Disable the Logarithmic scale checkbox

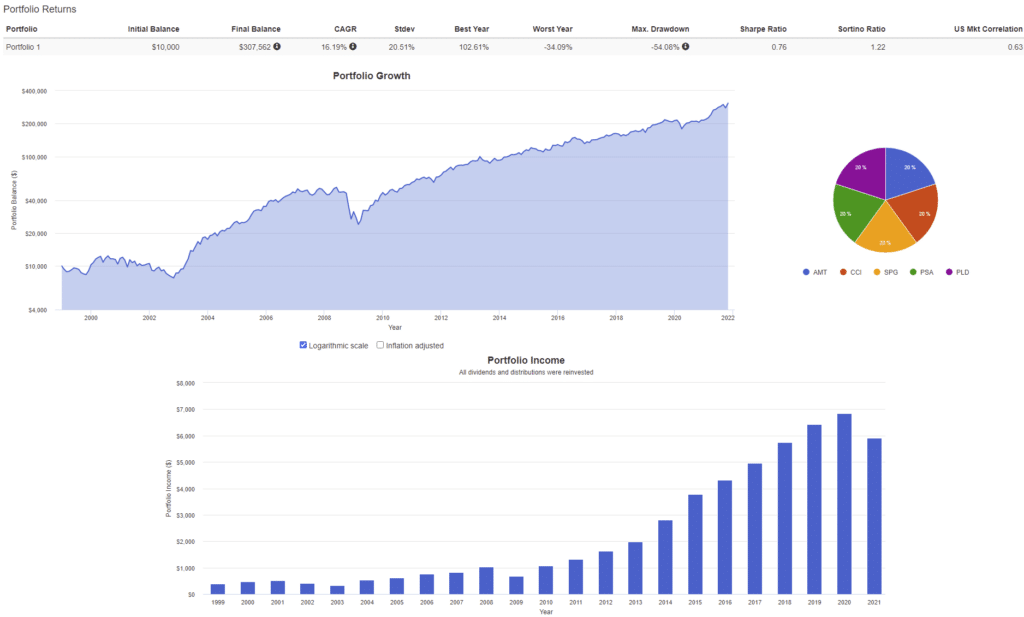click(x=304, y=345)
